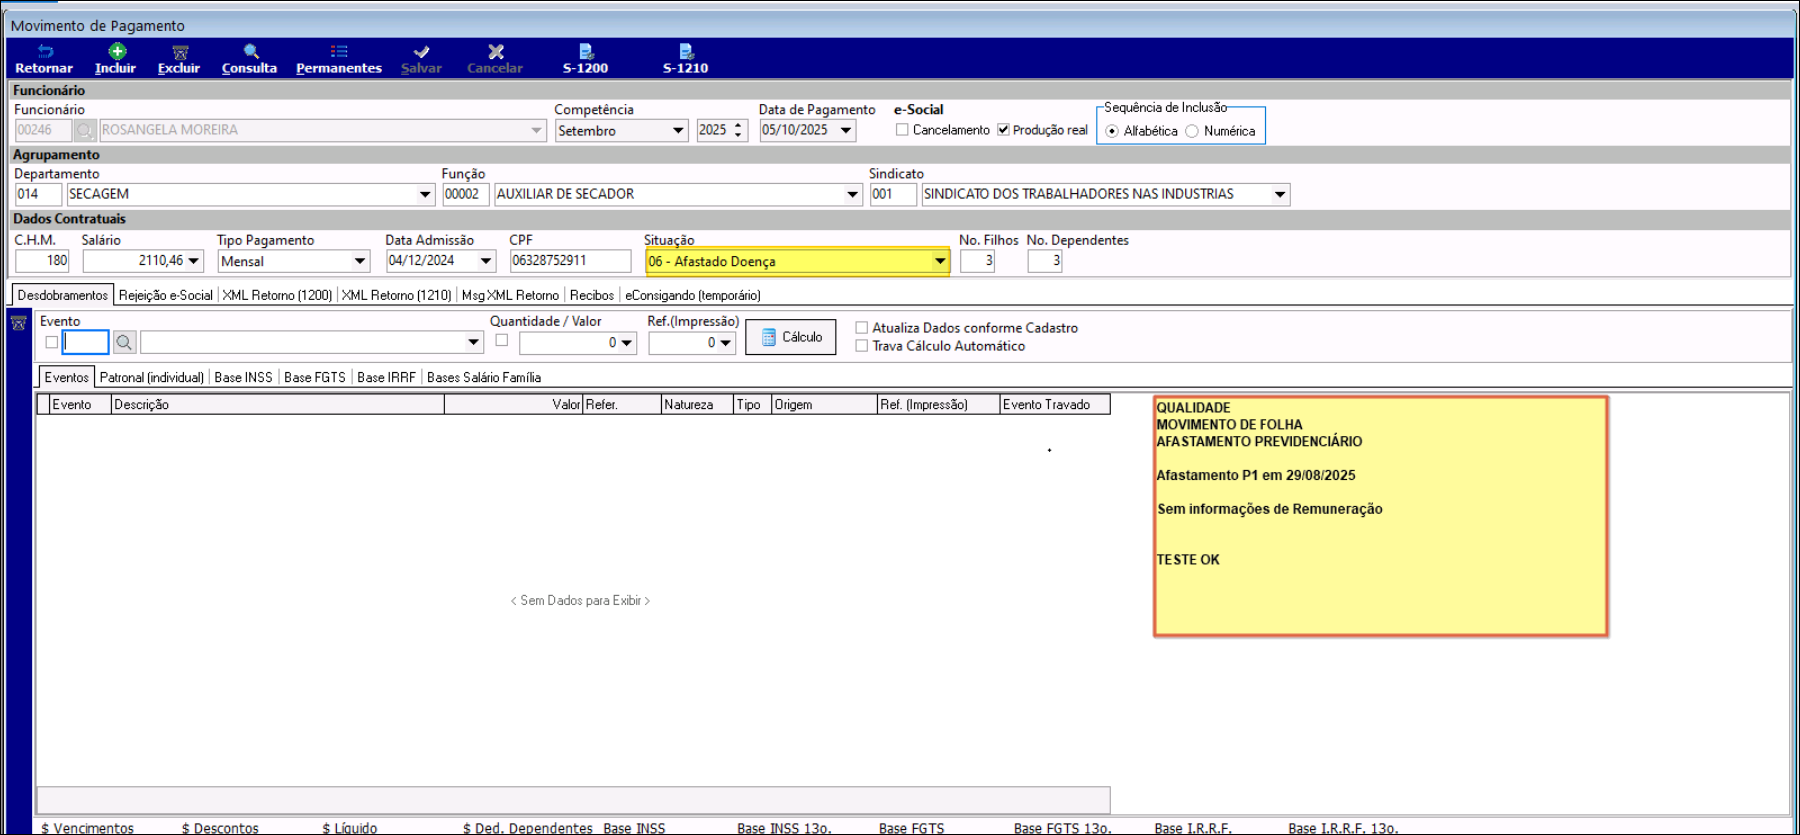Viewport: 1800px width, 835px height.
Task: Increment the year 2025 spinner
Action: click(x=739, y=126)
